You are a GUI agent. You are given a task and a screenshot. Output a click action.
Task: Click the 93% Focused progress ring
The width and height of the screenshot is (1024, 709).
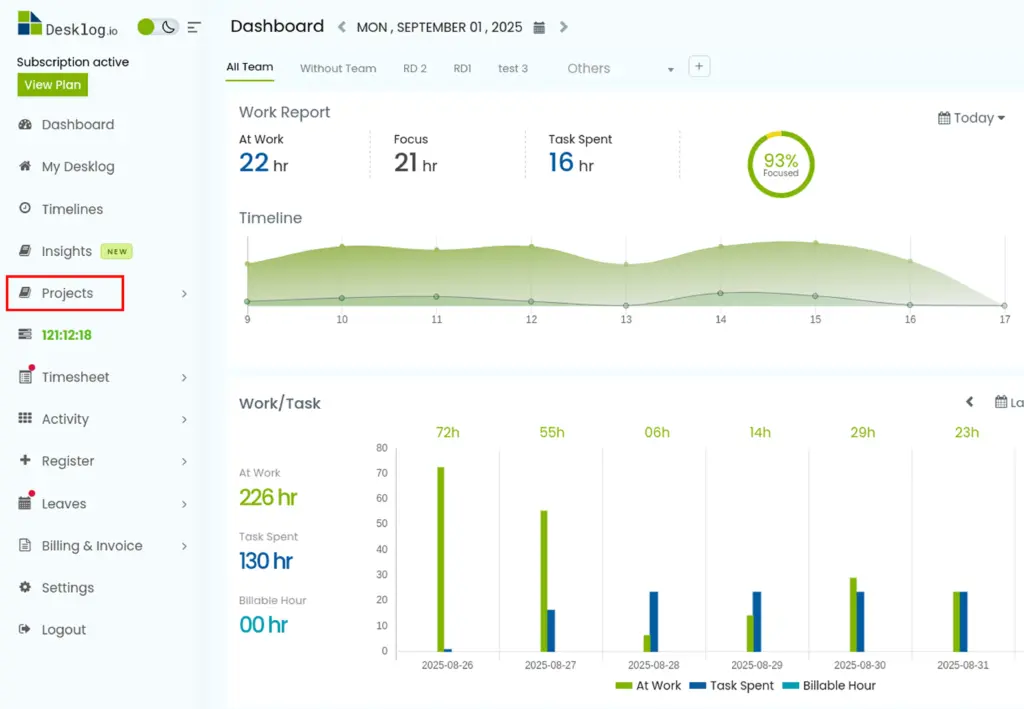[x=780, y=165]
